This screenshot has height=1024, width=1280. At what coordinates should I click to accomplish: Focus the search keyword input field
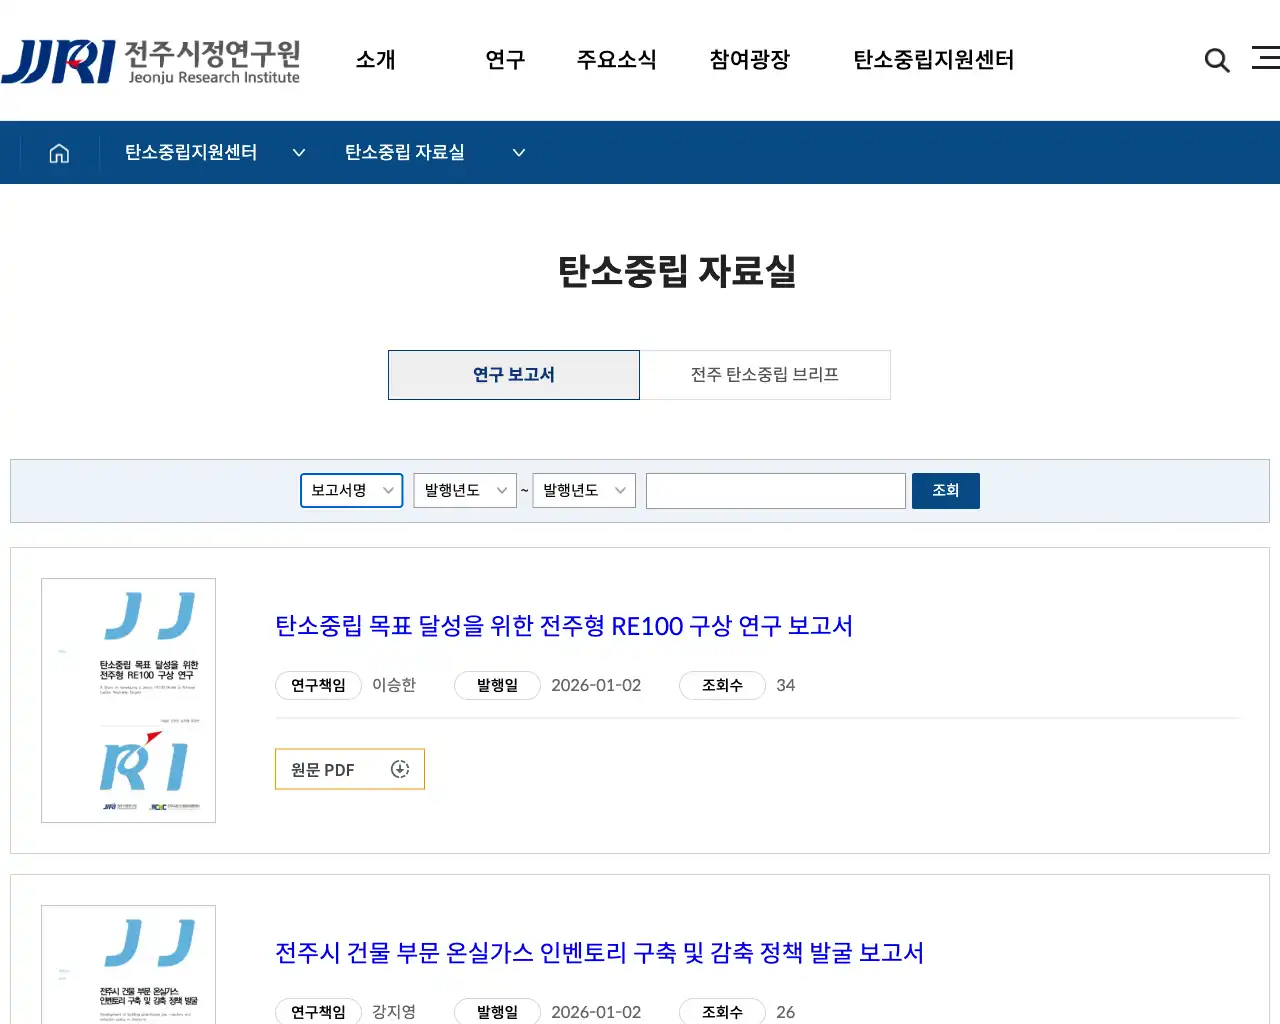tap(776, 491)
